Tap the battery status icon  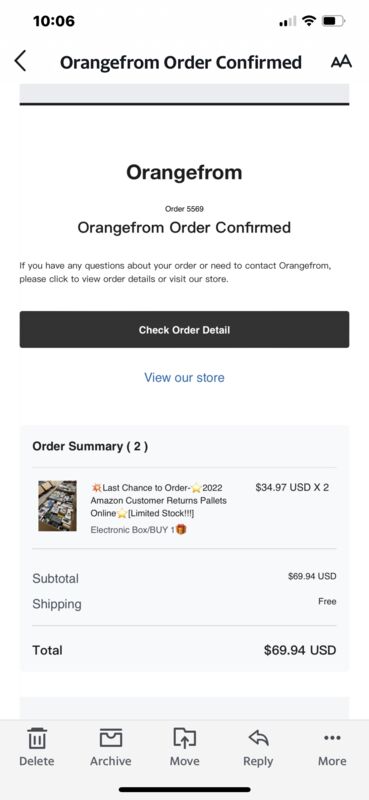point(334,21)
